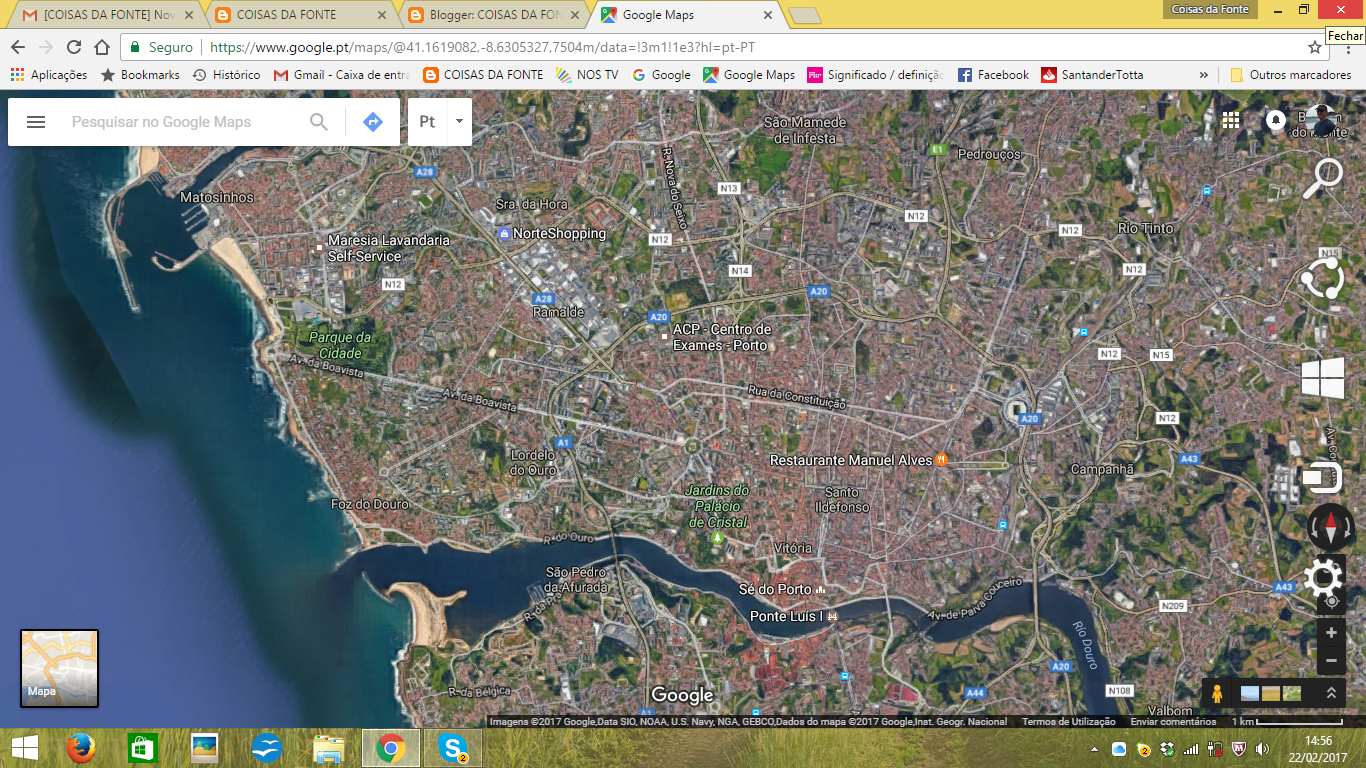Open directions with the blue arrow icon
The height and width of the screenshot is (768, 1366).
(x=373, y=122)
